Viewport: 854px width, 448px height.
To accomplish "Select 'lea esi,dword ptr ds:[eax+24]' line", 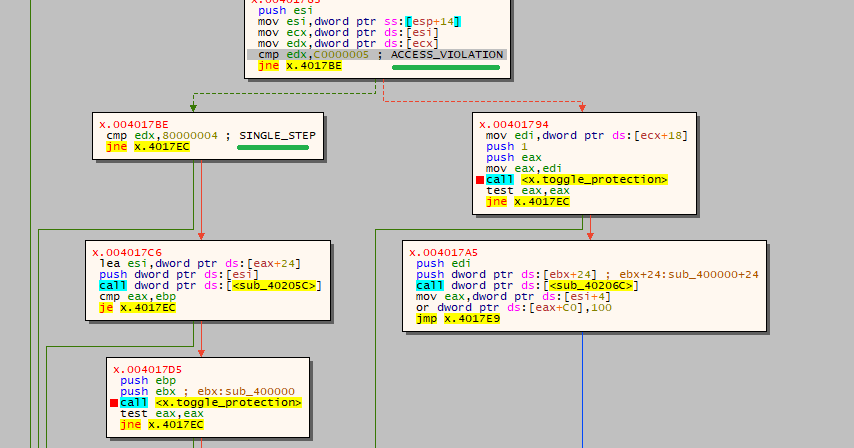I will (x=200, y=263).
